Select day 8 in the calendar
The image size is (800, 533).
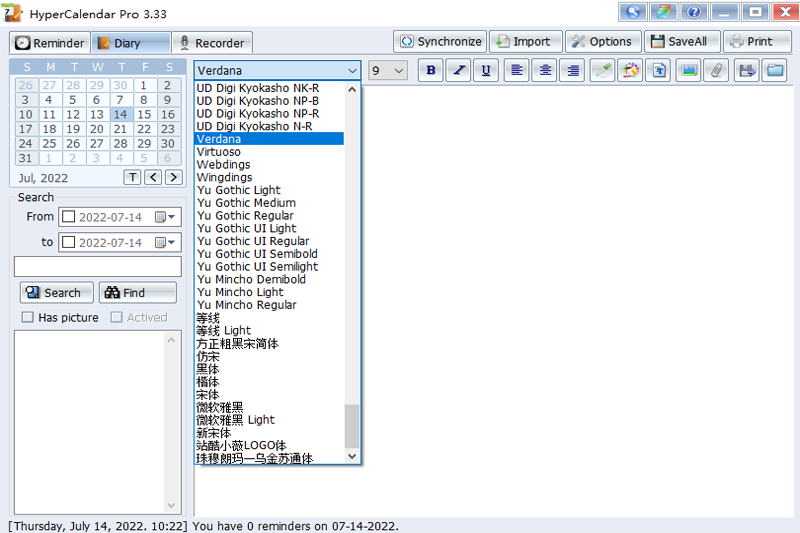click(144, 99)
